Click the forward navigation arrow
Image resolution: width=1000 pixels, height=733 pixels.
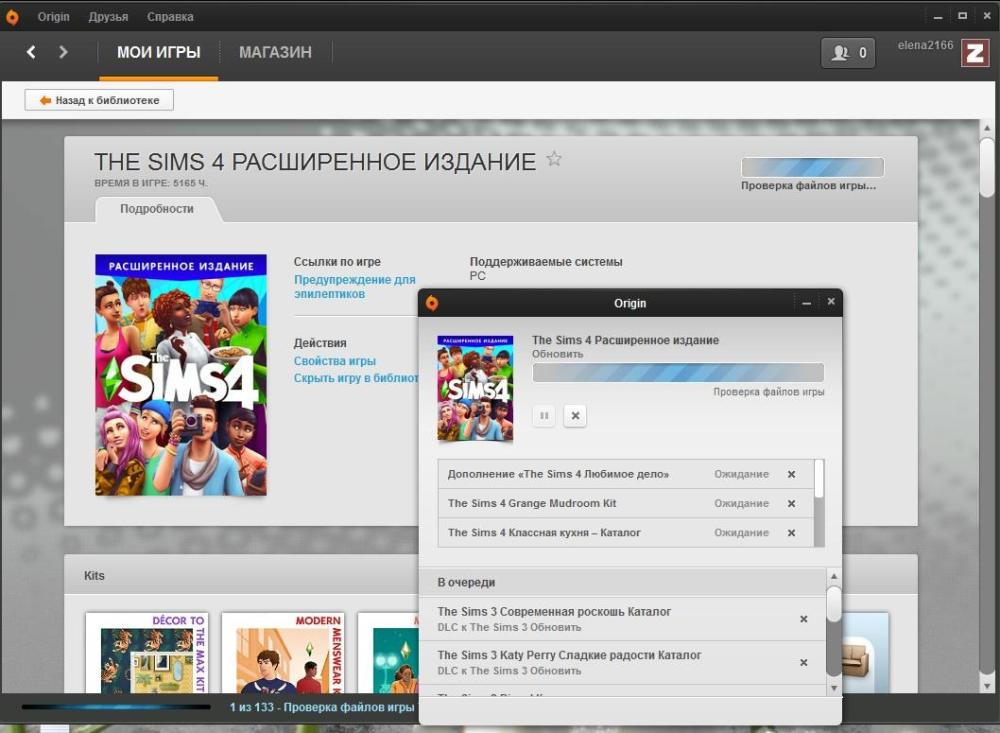pyautogui.click(x=62, y=52)
